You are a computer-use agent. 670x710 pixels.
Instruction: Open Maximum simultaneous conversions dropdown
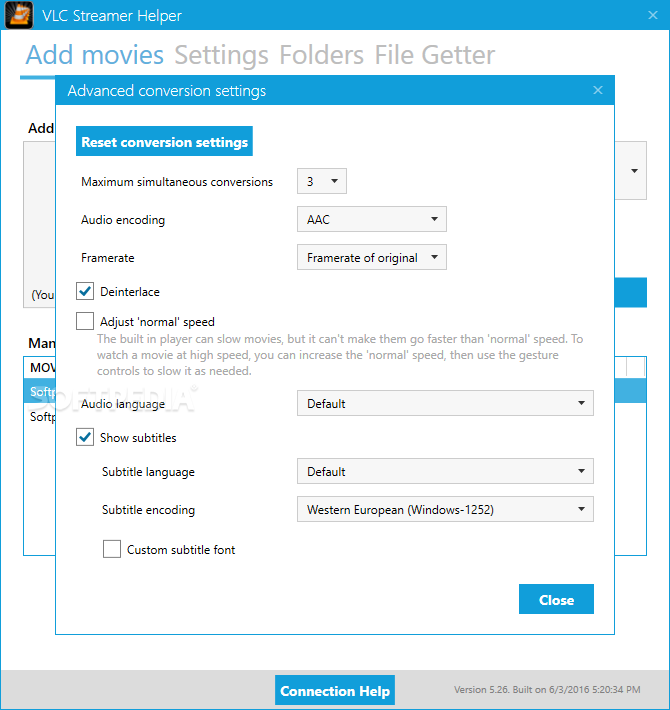pos(321,181)
